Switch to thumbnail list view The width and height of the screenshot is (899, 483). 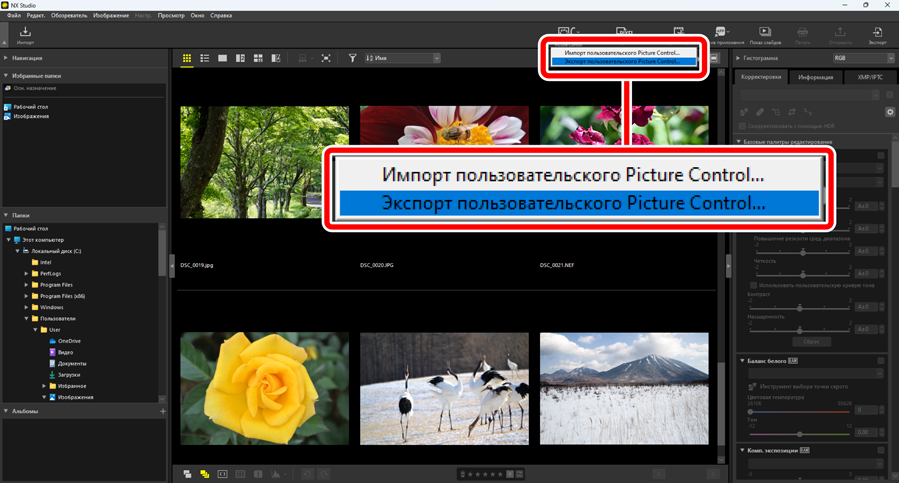(x=205, y=59)
